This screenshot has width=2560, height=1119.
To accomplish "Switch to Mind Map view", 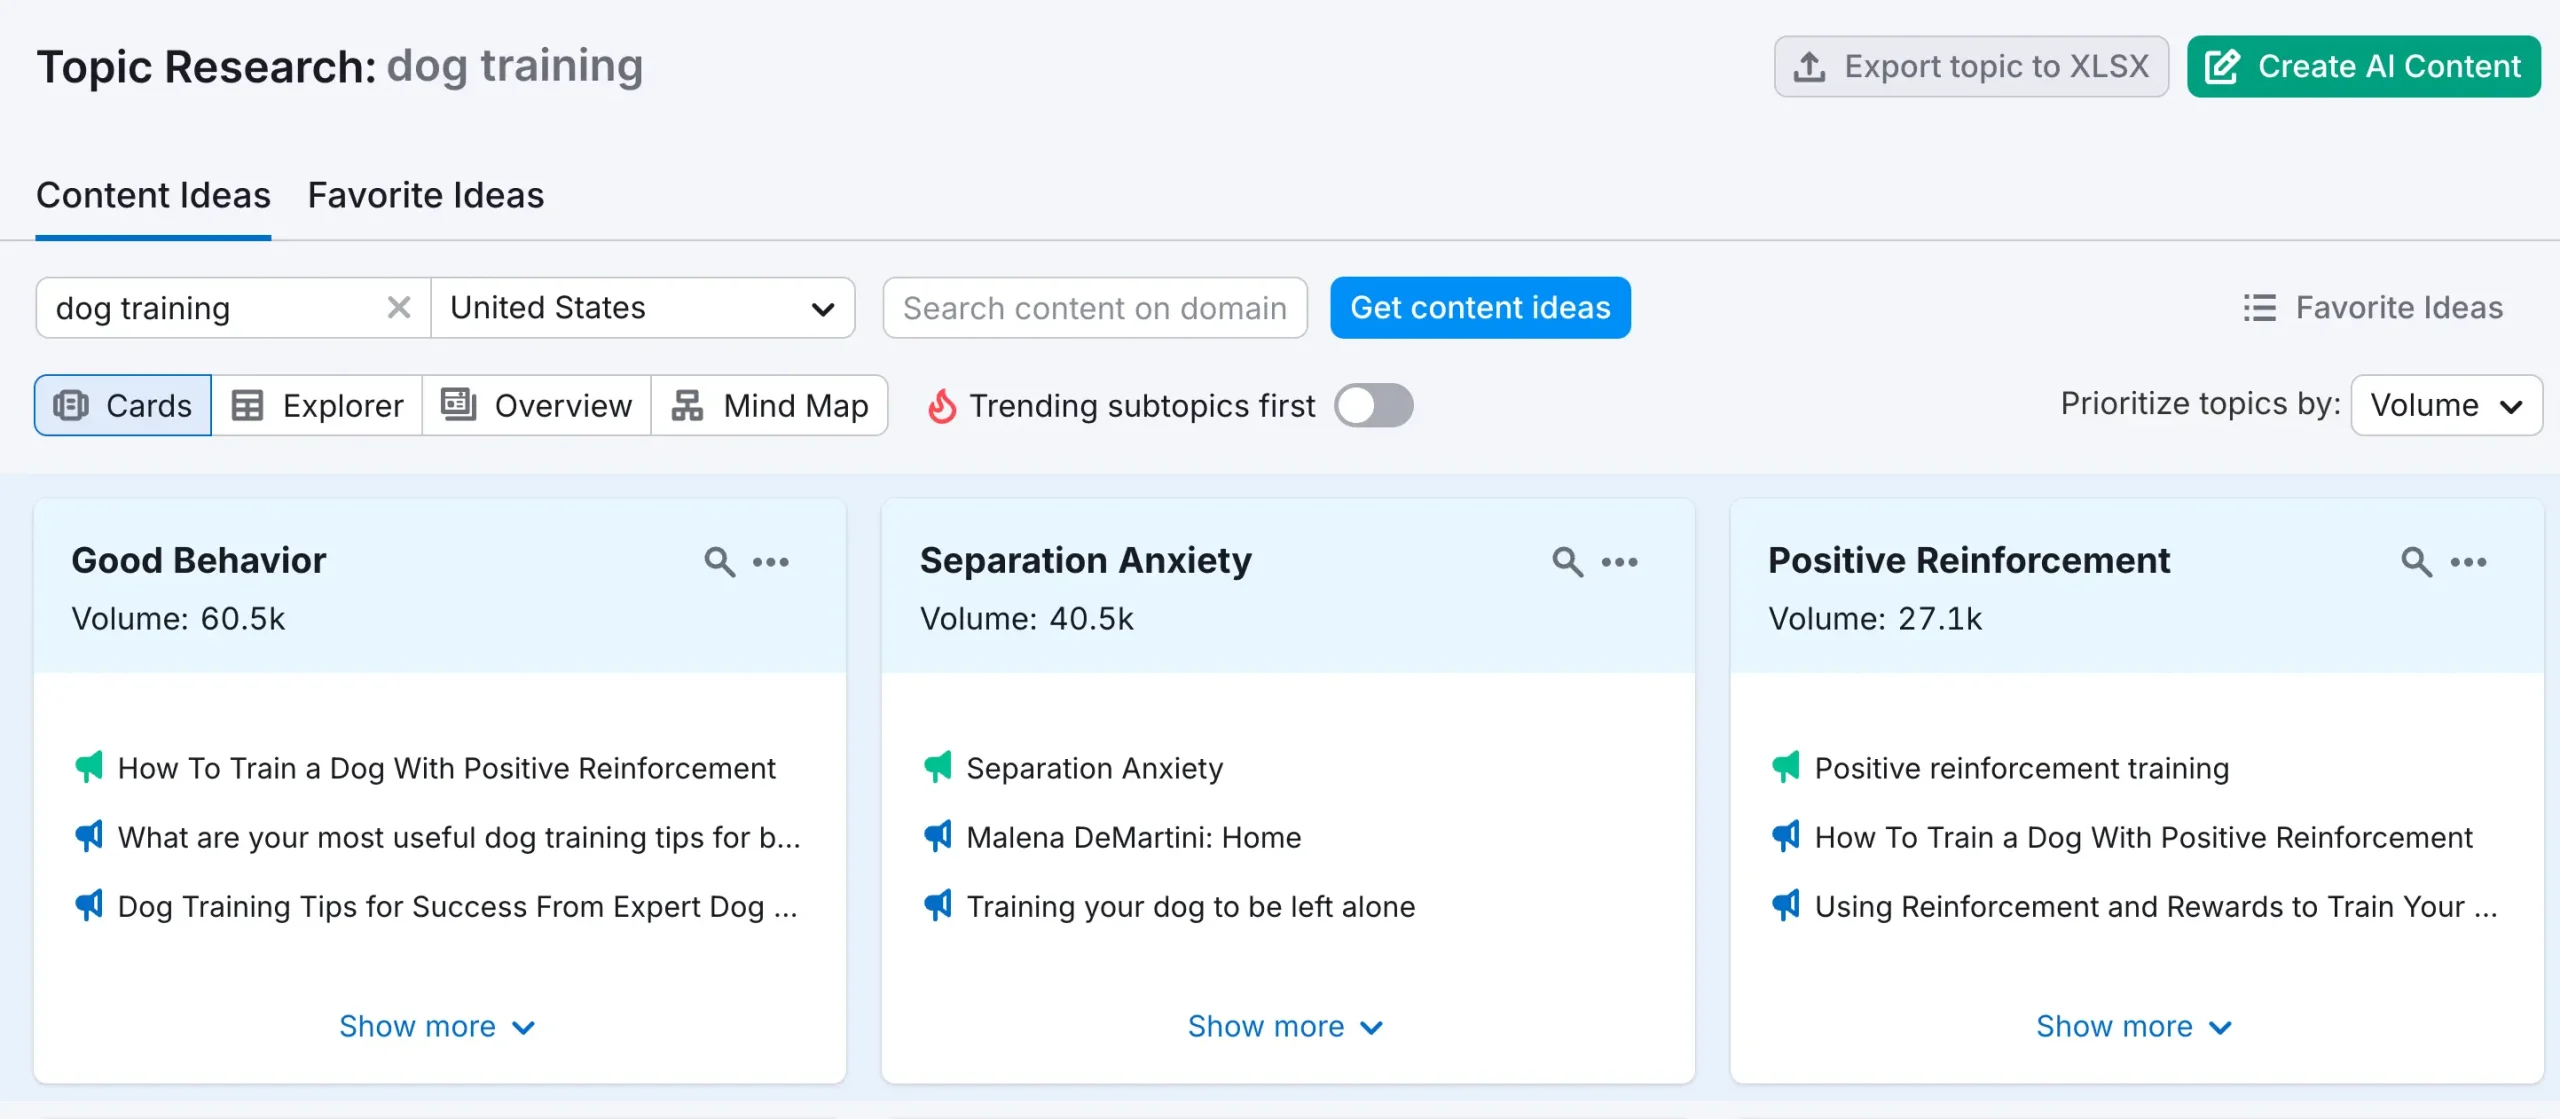I will click(x=769, y=406).
